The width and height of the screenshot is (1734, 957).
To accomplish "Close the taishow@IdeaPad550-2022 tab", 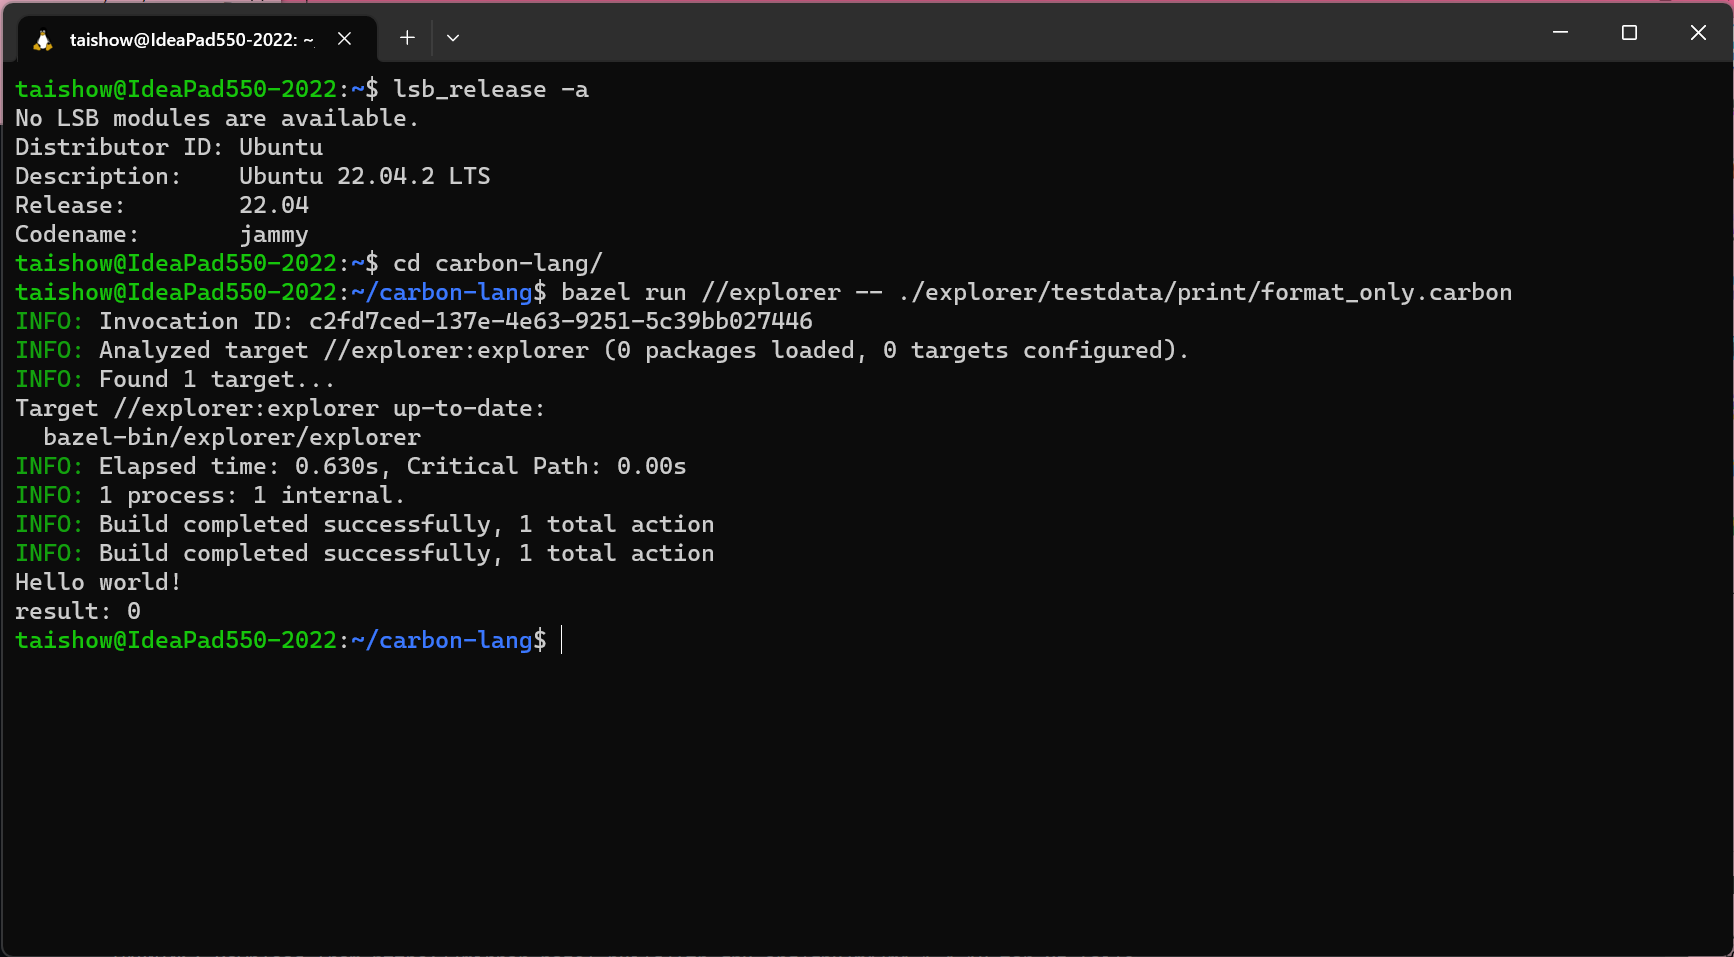I will click(344, 38).
